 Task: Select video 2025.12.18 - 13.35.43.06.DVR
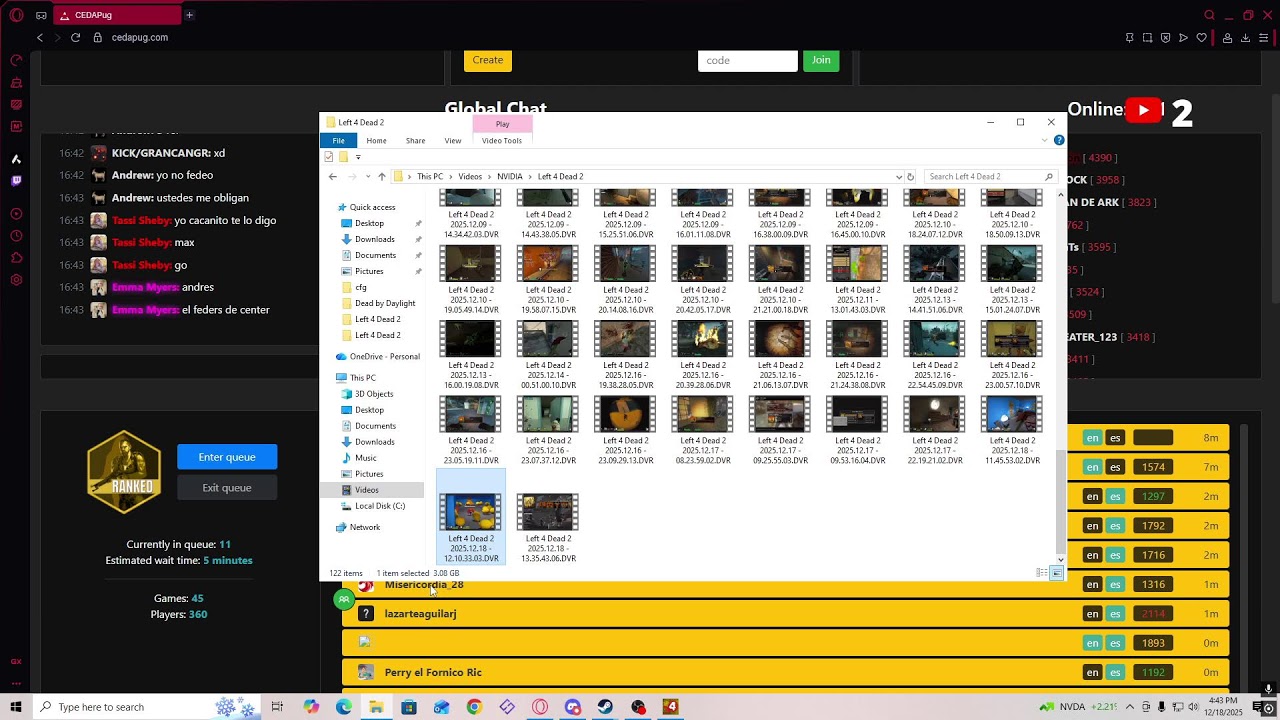[548, 529]
